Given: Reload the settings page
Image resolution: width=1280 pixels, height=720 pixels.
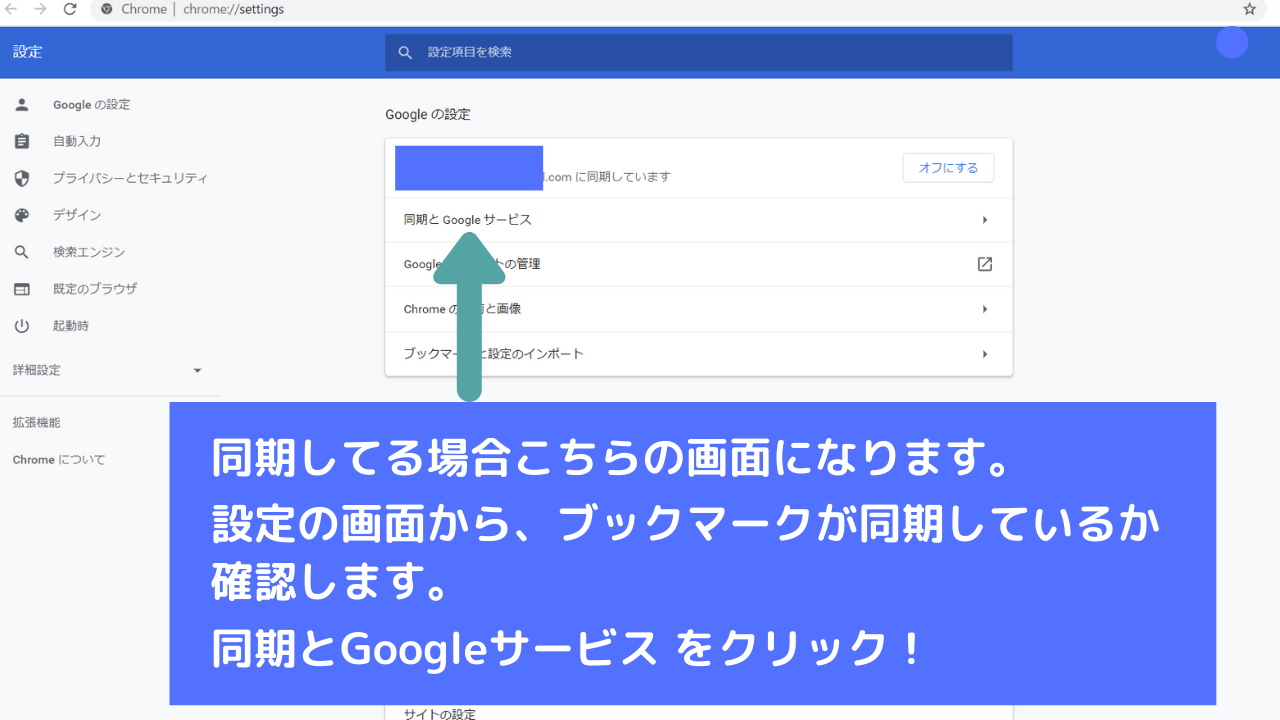Looking at the screenshot, I should pyautogui.click(x=70, y=9).
